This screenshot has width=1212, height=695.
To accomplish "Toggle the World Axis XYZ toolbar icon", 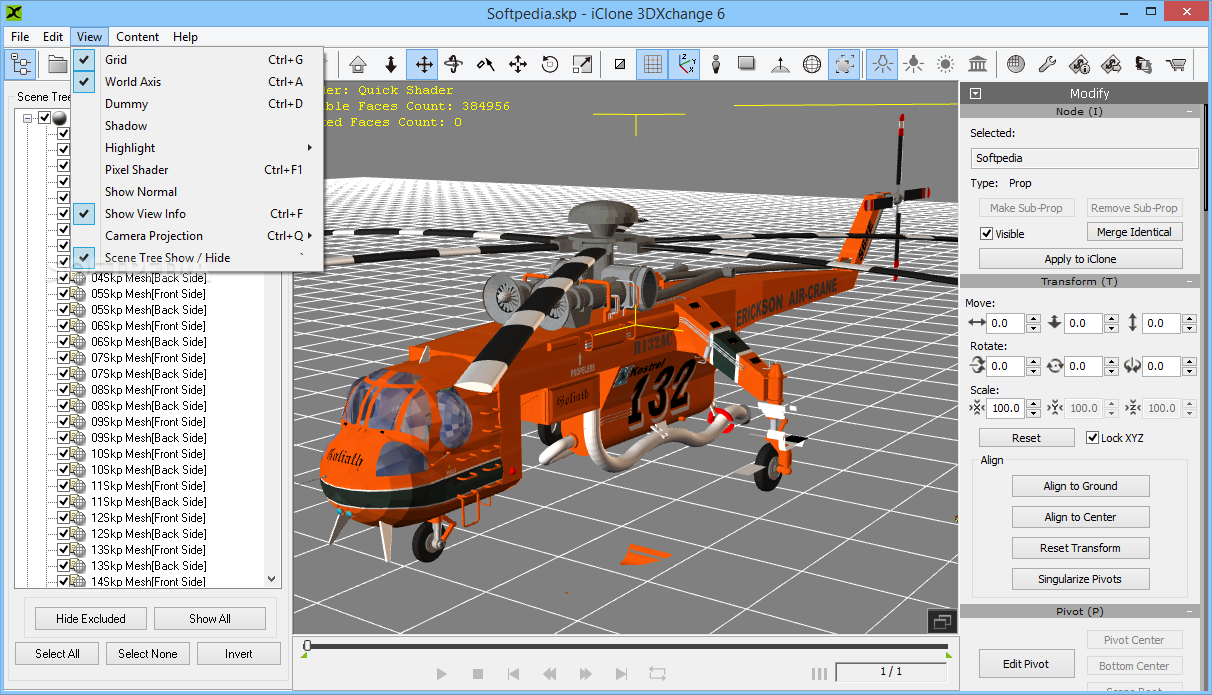I will 684,65.
